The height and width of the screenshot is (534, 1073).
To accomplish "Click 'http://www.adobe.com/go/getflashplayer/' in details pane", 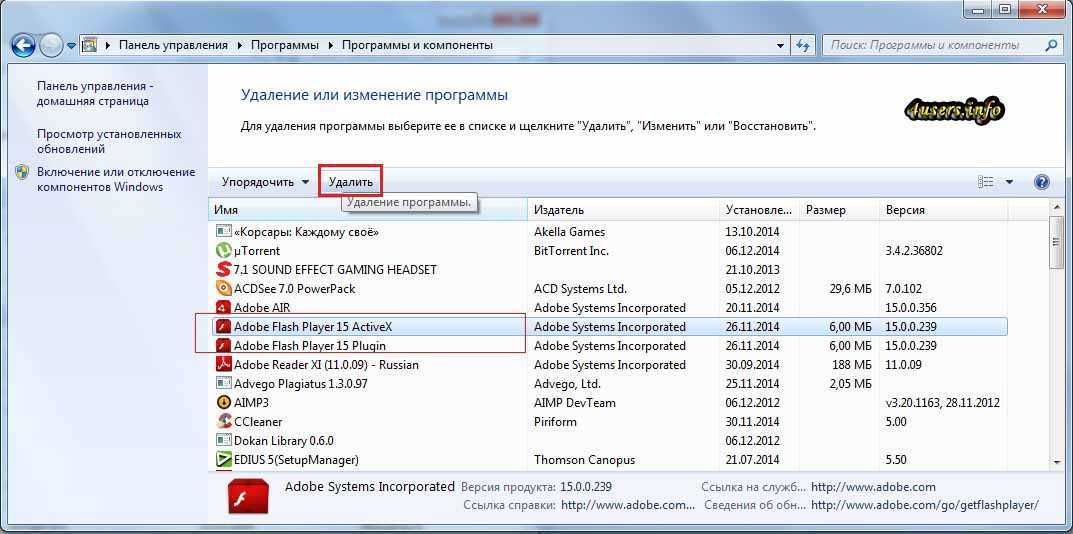I will (925, 505).
